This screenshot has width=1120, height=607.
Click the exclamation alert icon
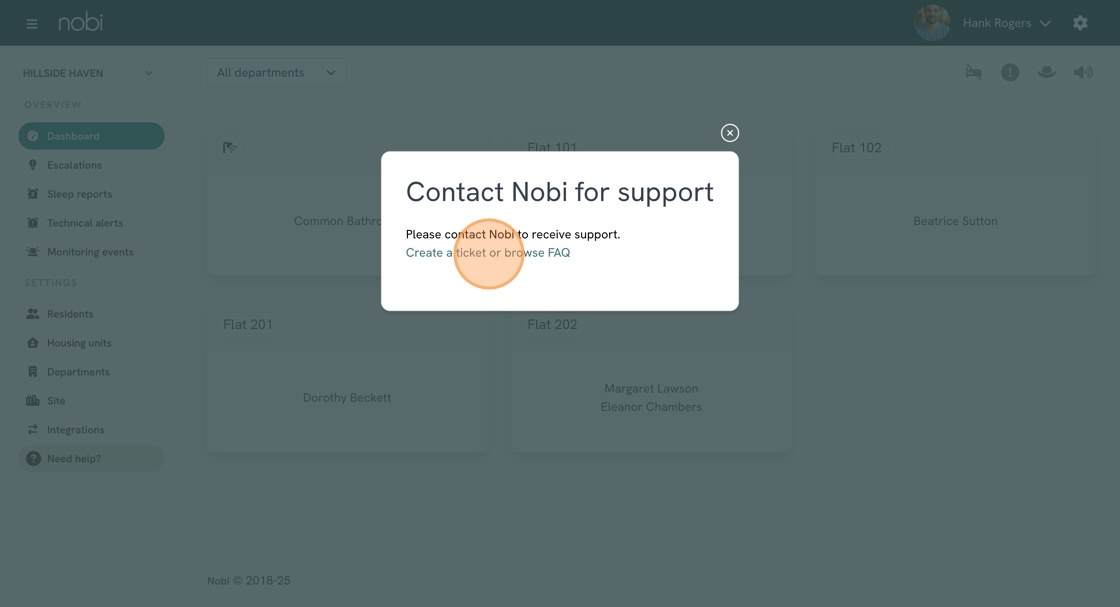pos(1010,72)
